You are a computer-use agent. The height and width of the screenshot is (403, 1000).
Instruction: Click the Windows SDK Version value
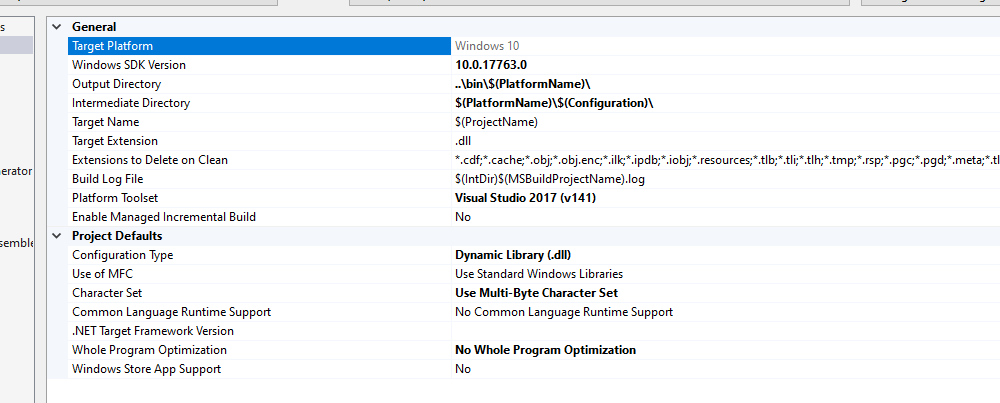(491, 65)
